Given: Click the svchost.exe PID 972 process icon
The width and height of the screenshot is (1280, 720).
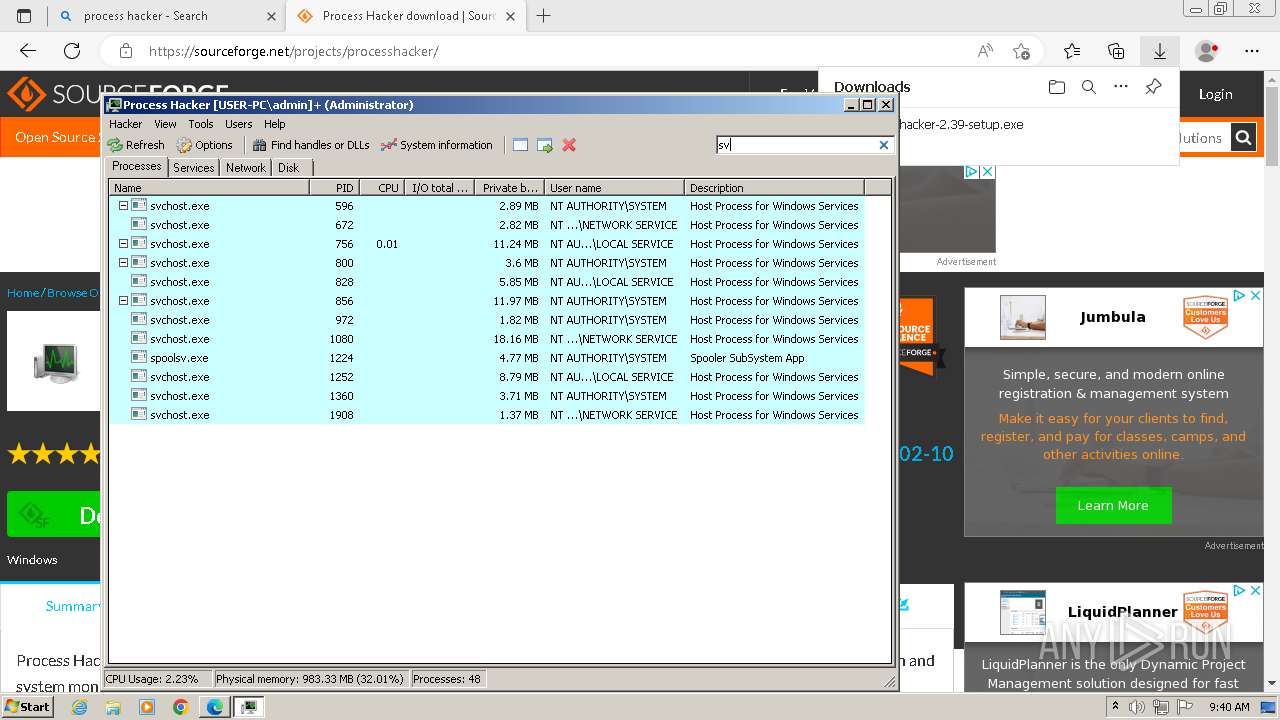Looking at the screenshot, I should click(139, 320).
